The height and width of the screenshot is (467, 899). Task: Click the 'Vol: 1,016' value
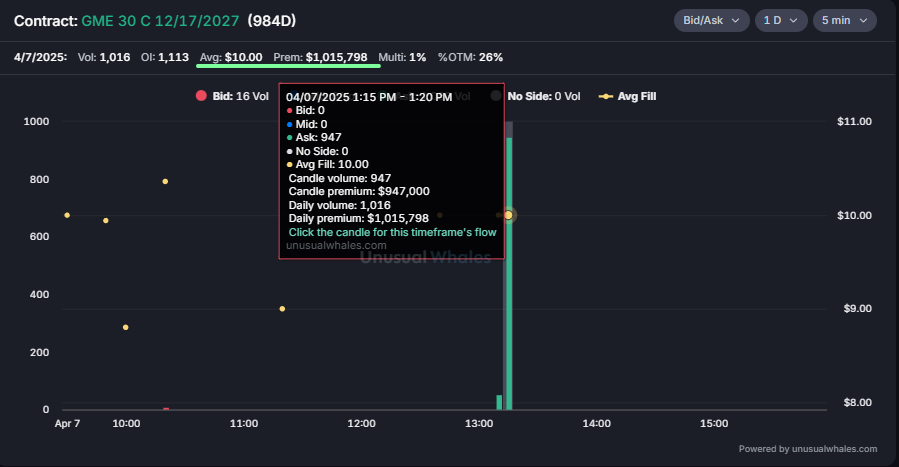pos(104,57)
